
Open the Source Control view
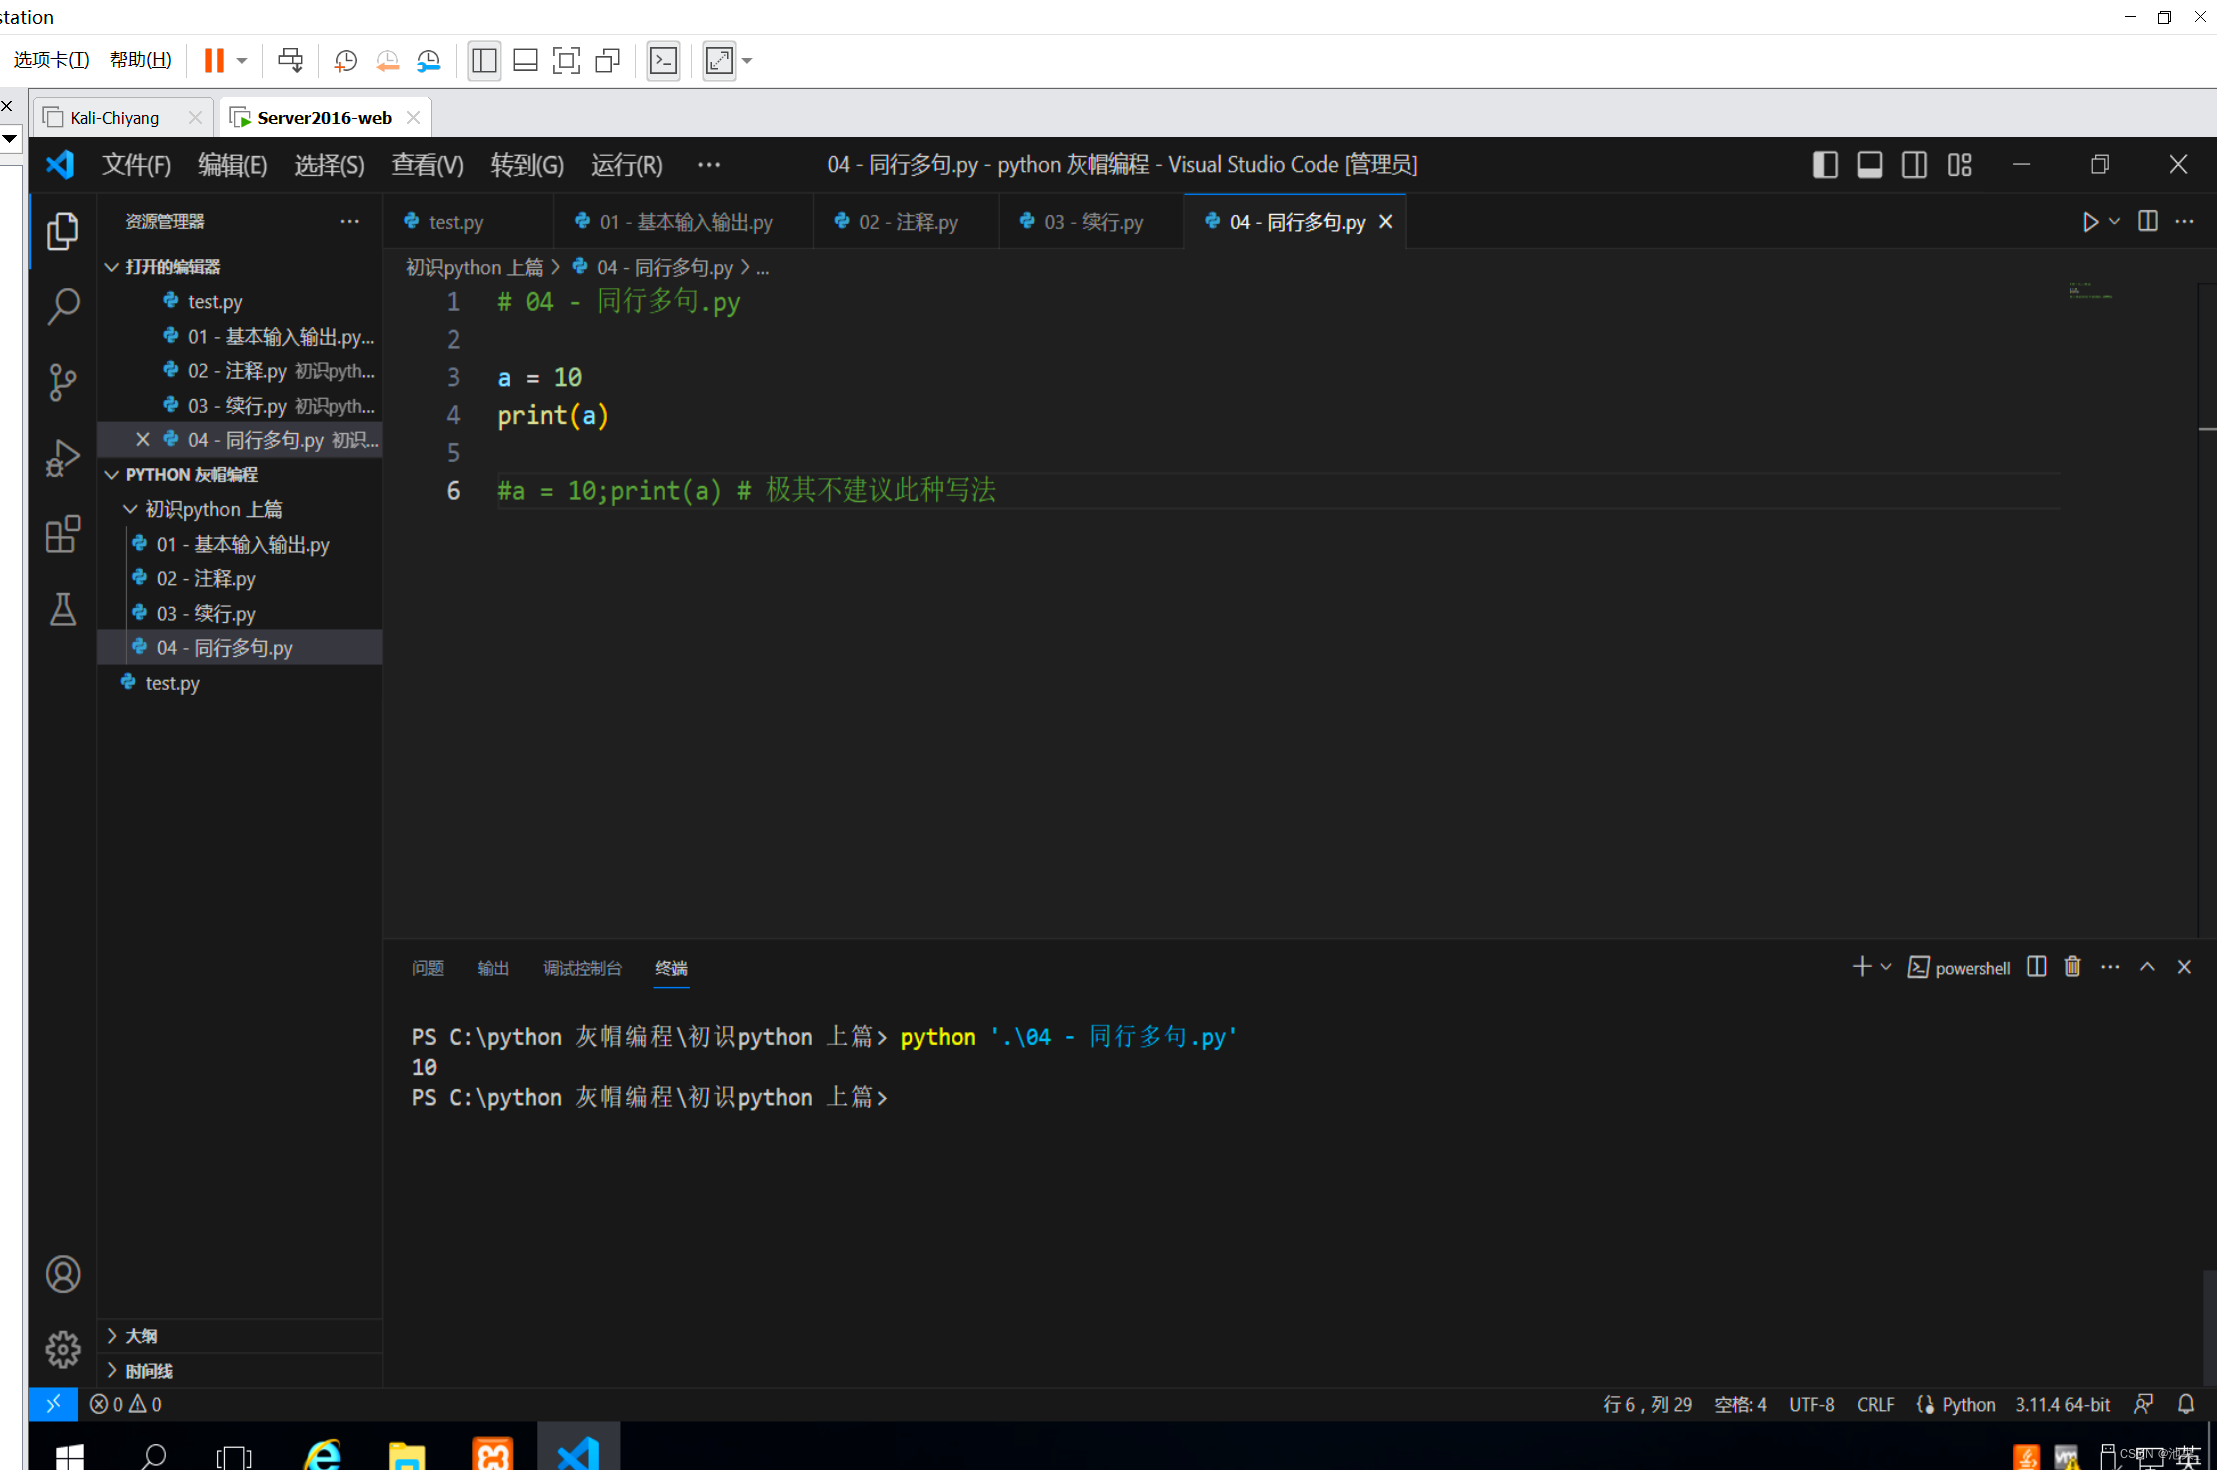[62, 382]
